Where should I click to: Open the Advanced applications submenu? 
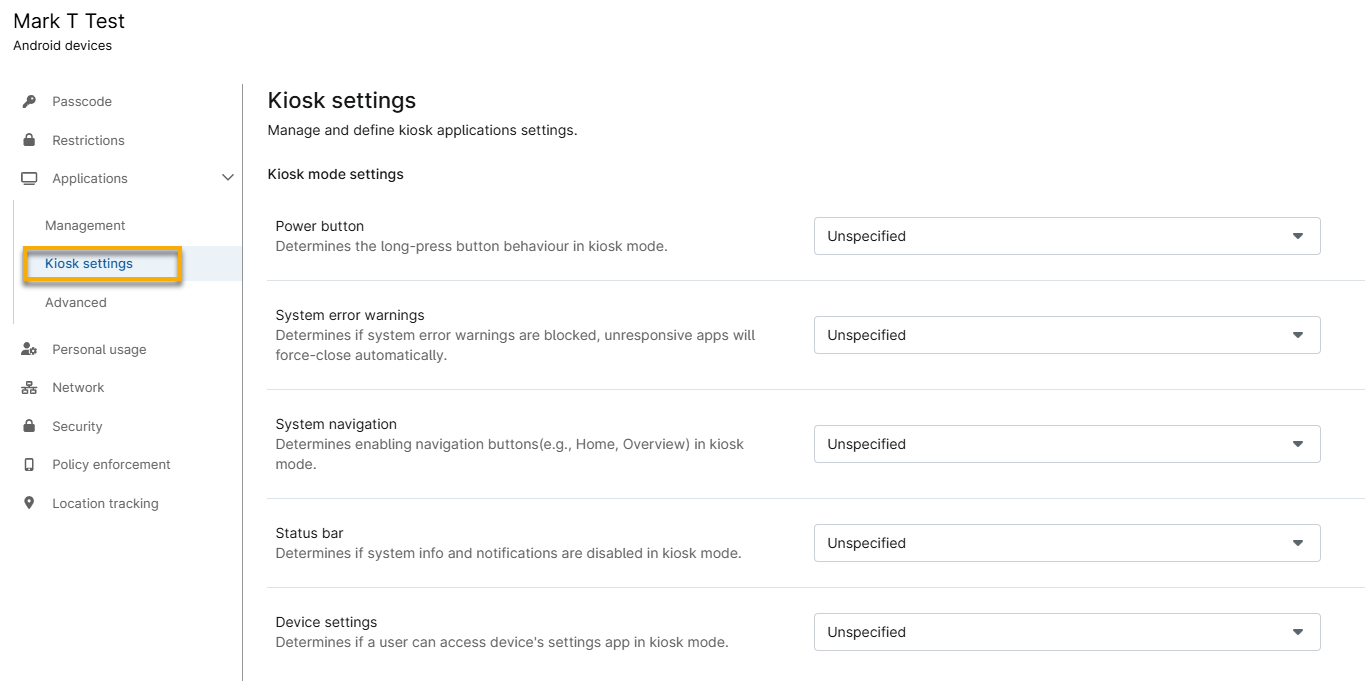pyautogui.click(x=76, y=302)
